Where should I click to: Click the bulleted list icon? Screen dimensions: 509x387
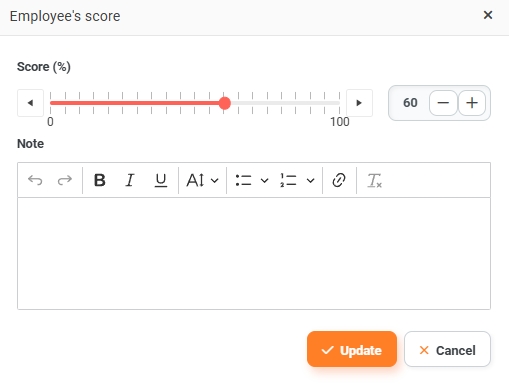243,180
